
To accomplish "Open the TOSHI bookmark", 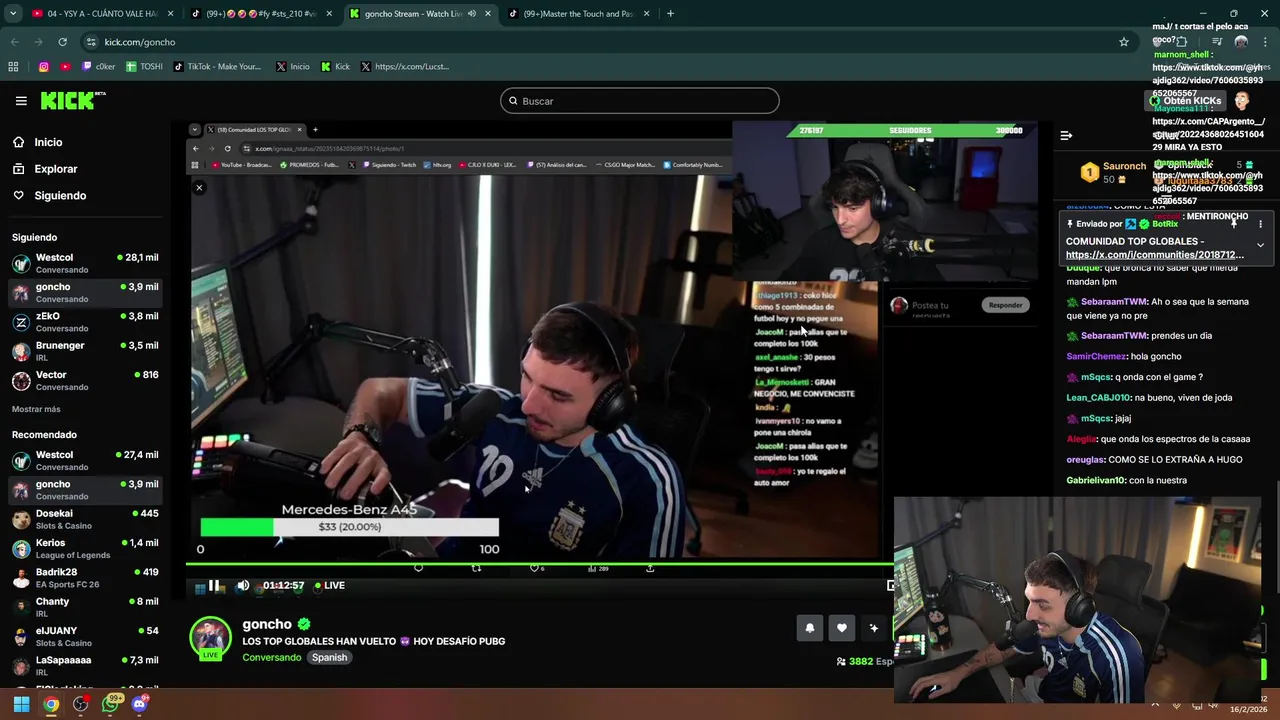I will tap(144, 67).
